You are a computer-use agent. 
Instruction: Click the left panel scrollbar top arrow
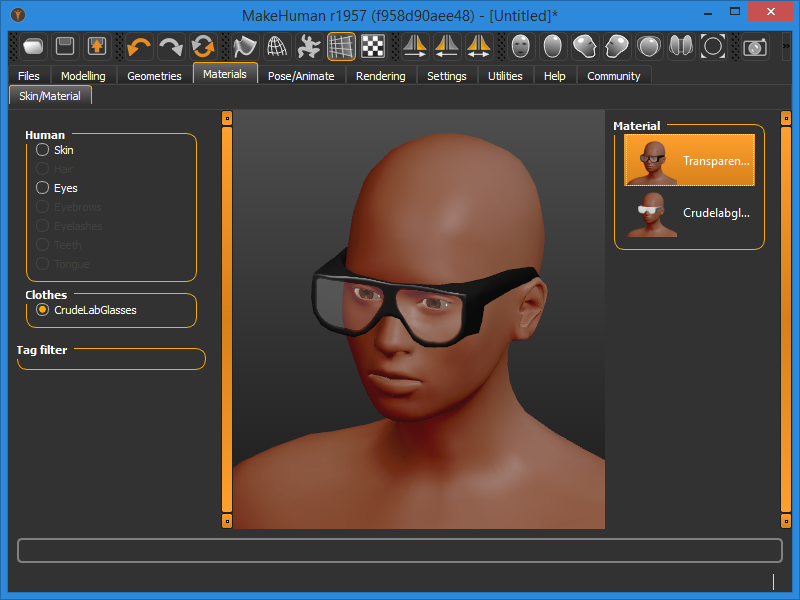tap(227, 118)
